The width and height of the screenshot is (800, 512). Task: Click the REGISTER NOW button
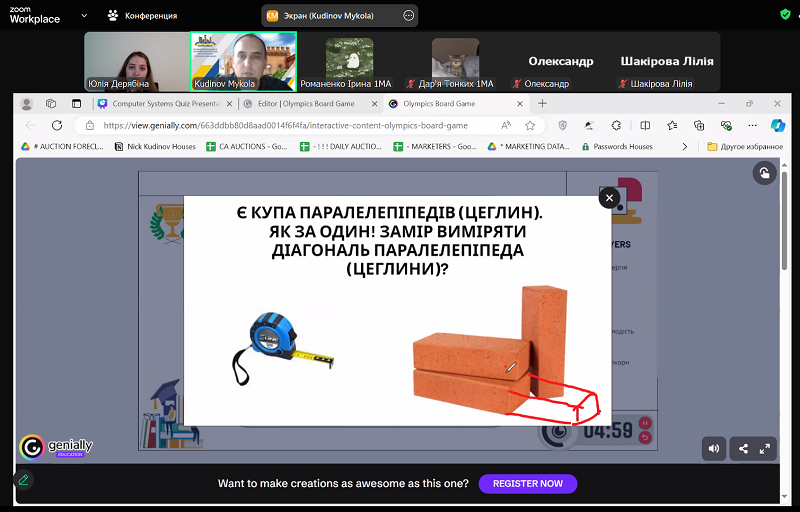(x=528, y=483)
